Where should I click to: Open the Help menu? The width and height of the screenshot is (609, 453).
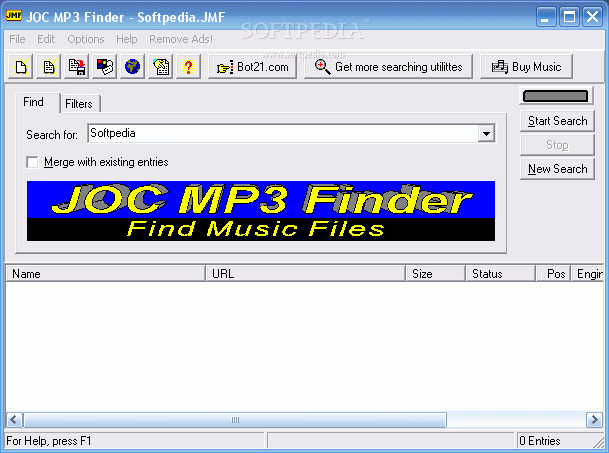127,39
